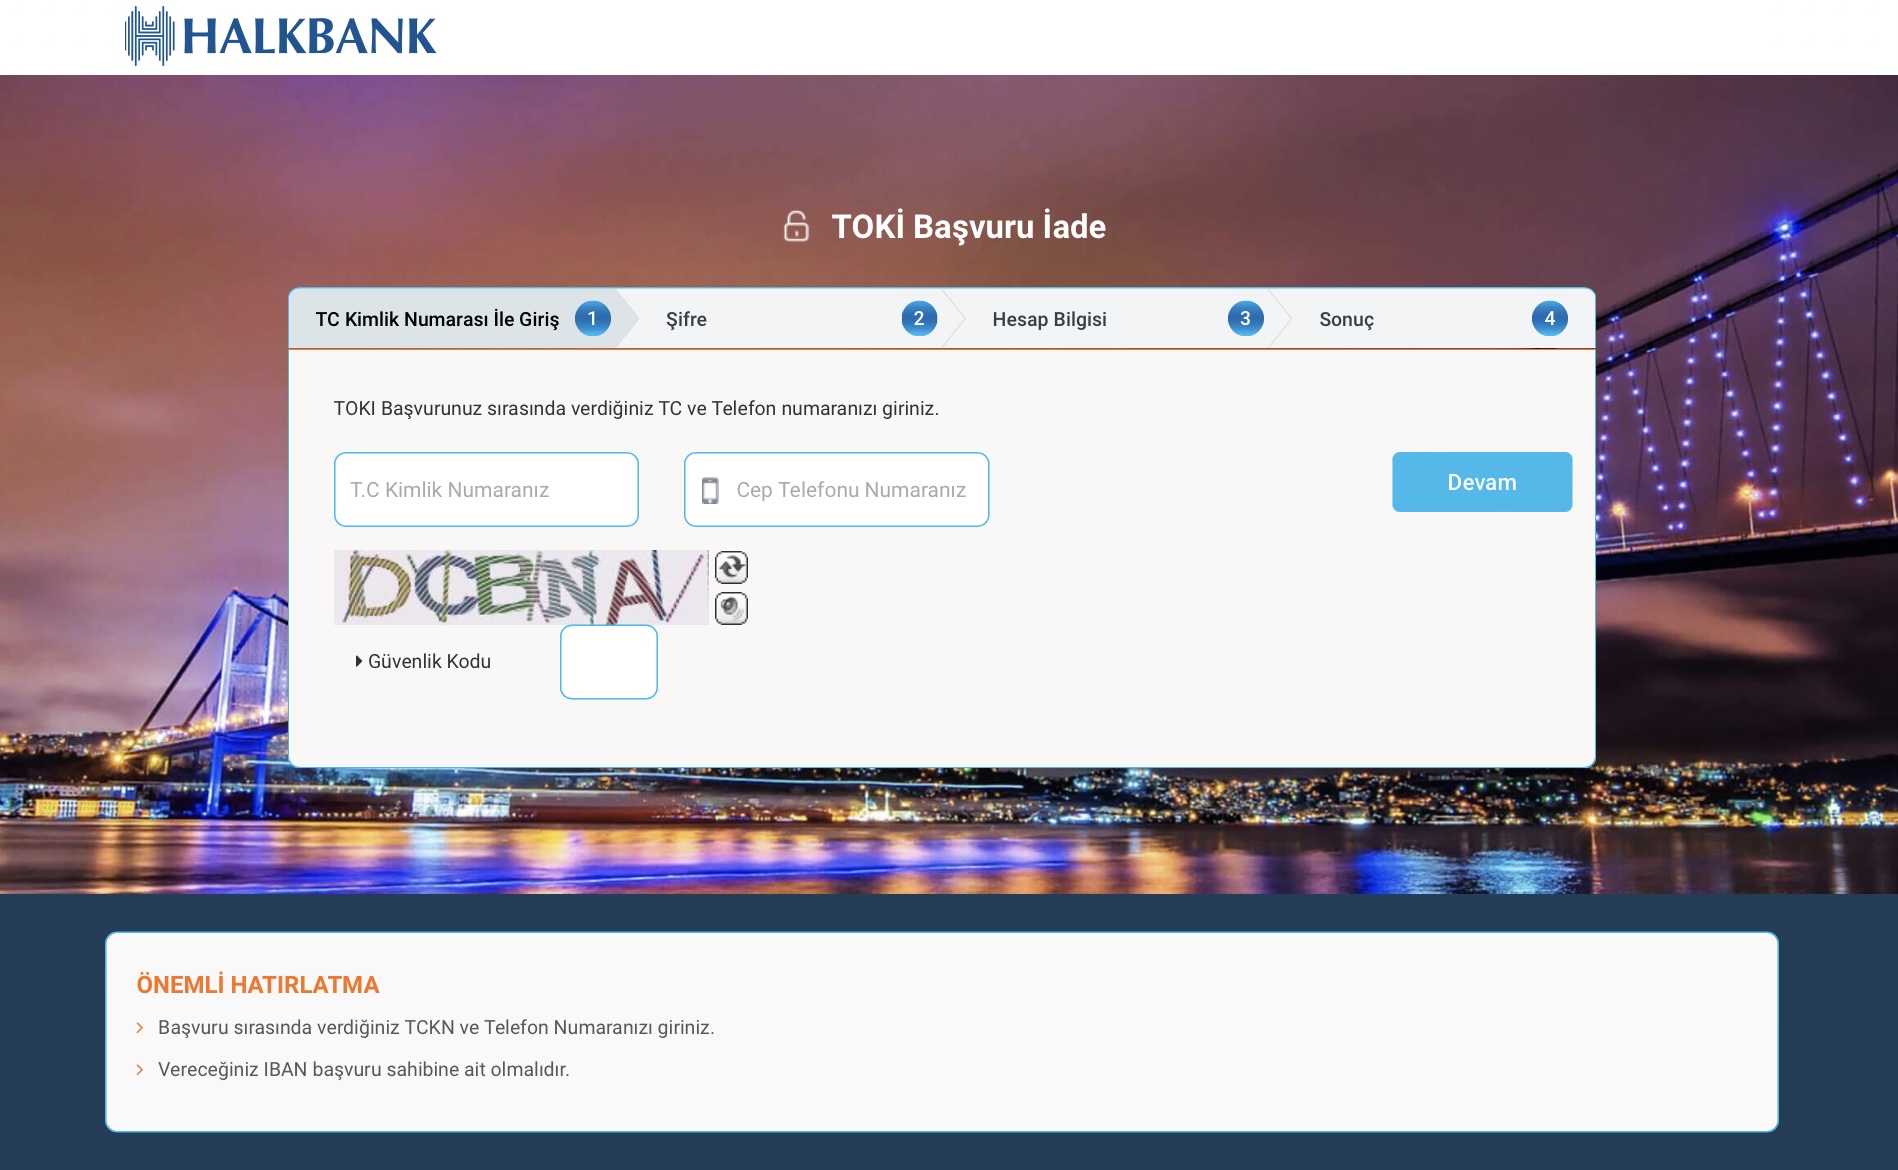Click the distorted captcha image
Screen dimensions: 1898x1170
coord(521,588)
